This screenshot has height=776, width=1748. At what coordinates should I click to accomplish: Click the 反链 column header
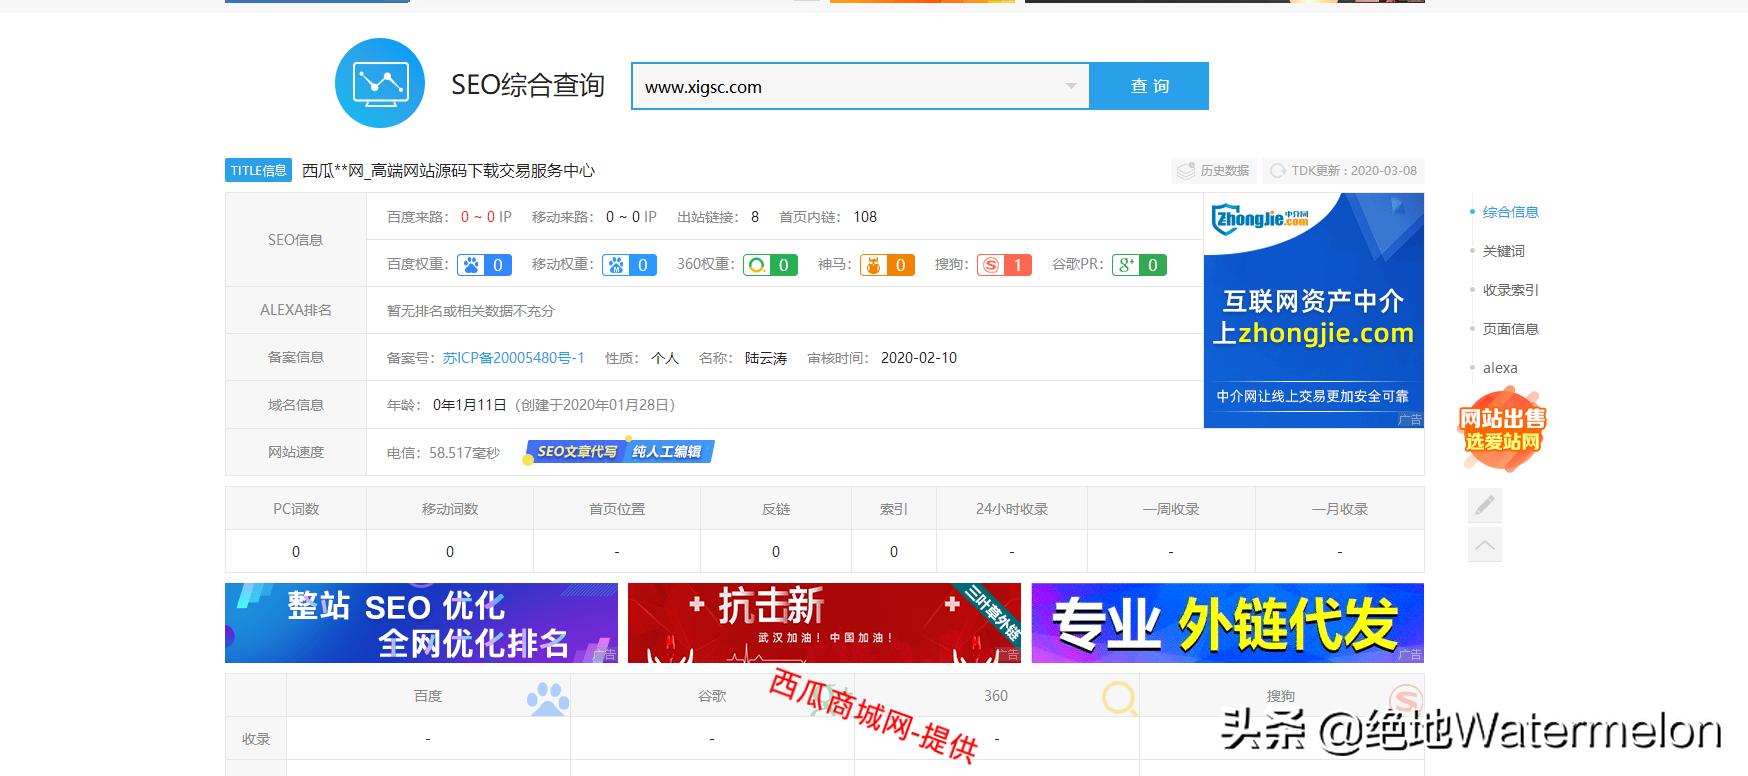tap(776, 509)
